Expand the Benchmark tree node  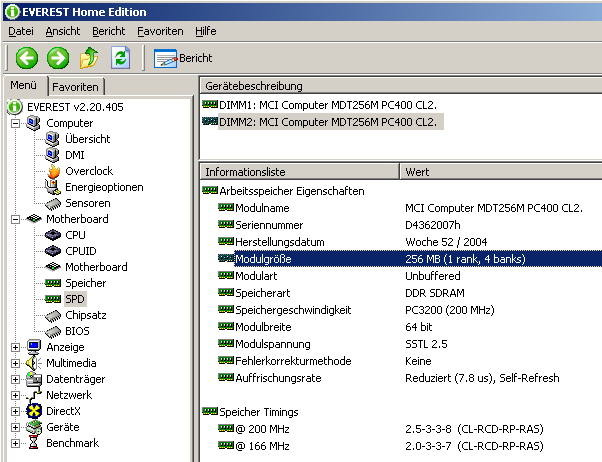pyautogui.click(x=15, y=443)
